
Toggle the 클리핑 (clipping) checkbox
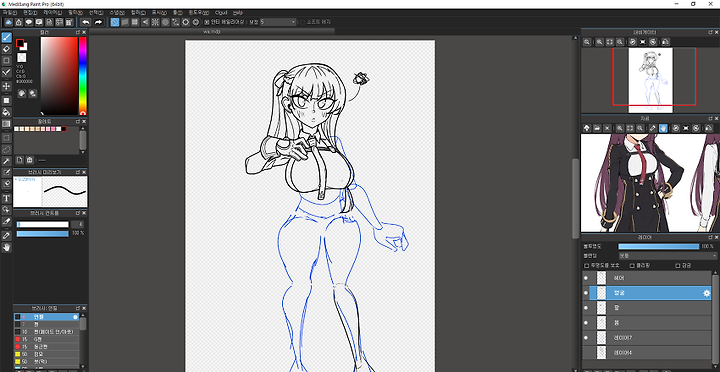tap(632, 265)
